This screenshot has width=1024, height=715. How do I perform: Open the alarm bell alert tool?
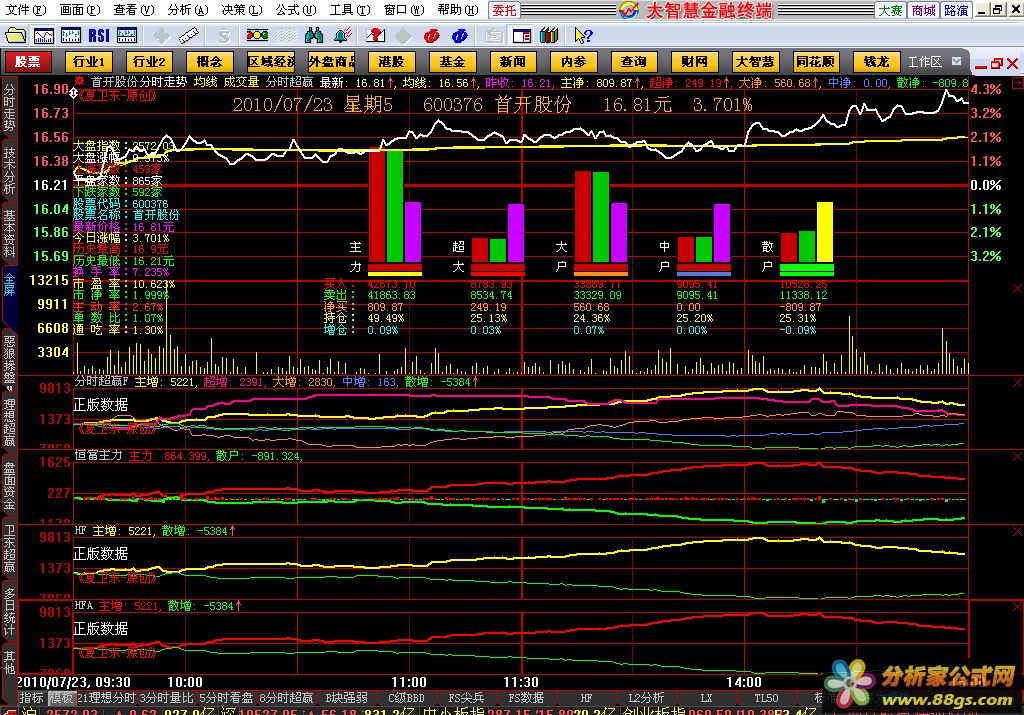point(343,35)
